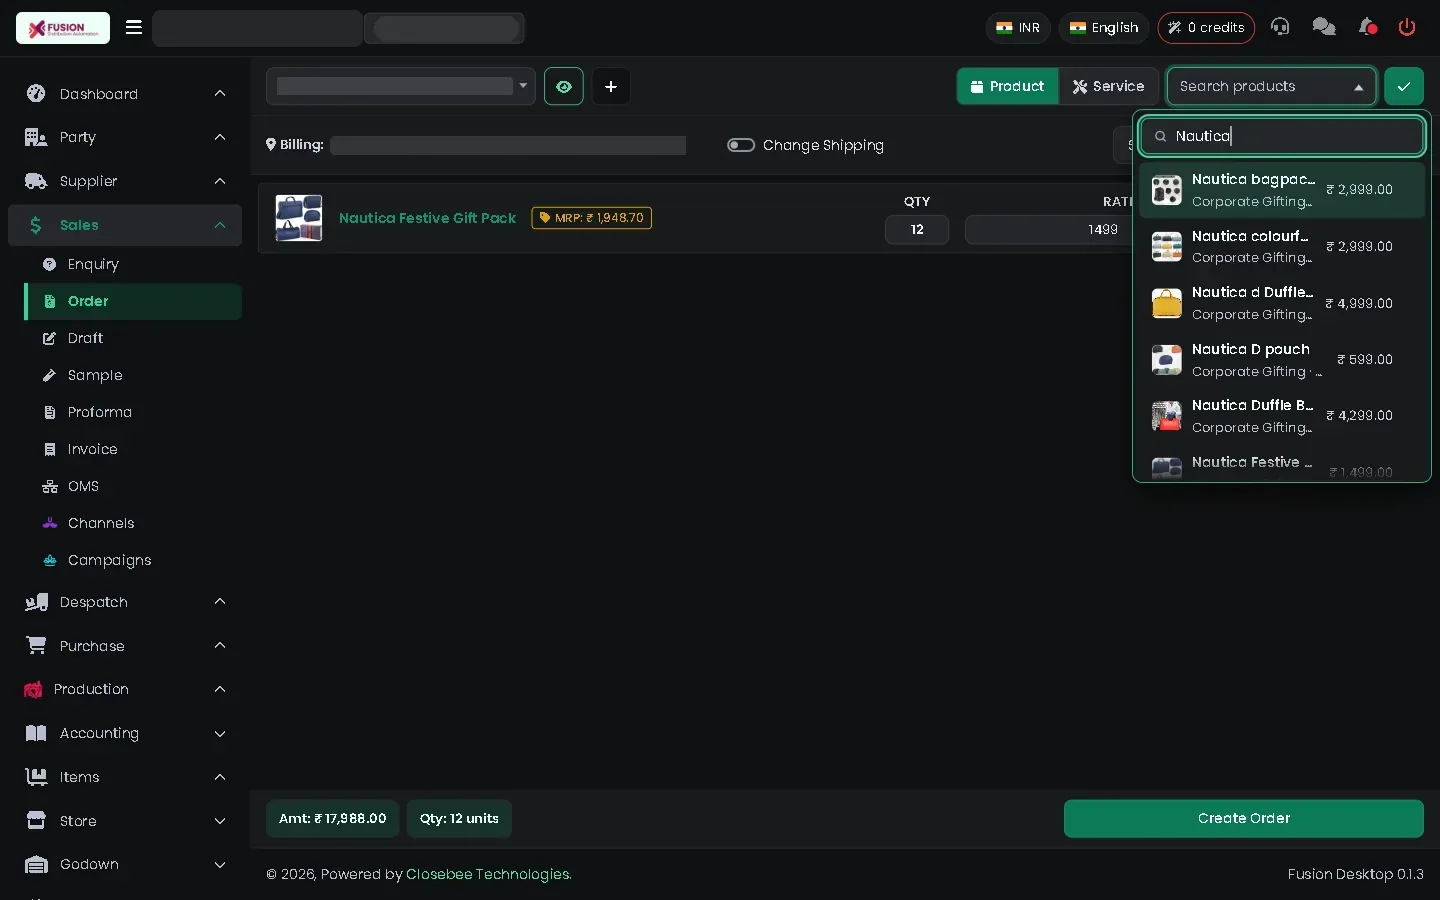Image resolution: width=1440 pixels, height=900 pixels.
Task: Click the rate field showing 1499
Action: tap(1048, 229)
